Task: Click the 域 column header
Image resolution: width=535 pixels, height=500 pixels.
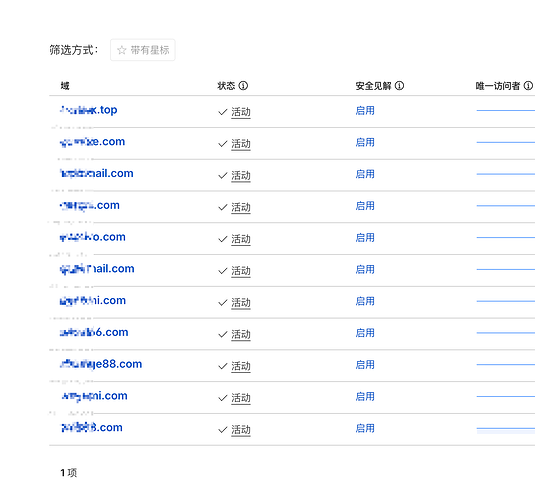Action: (65, 86)
